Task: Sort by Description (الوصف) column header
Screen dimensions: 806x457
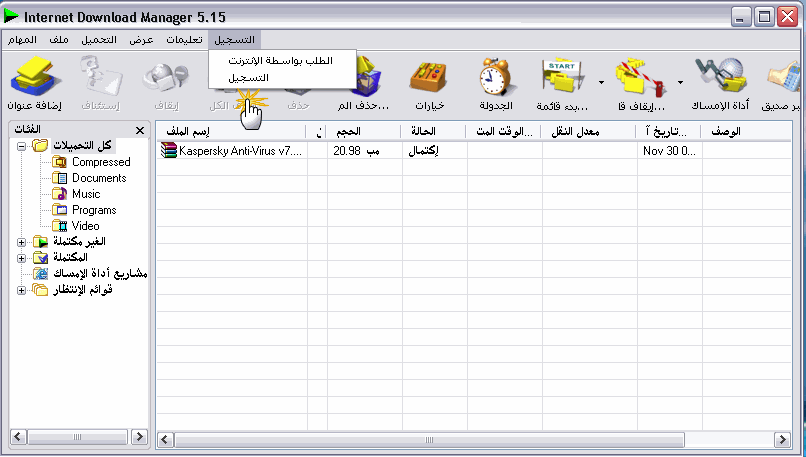Action: (x=746, y=132)
